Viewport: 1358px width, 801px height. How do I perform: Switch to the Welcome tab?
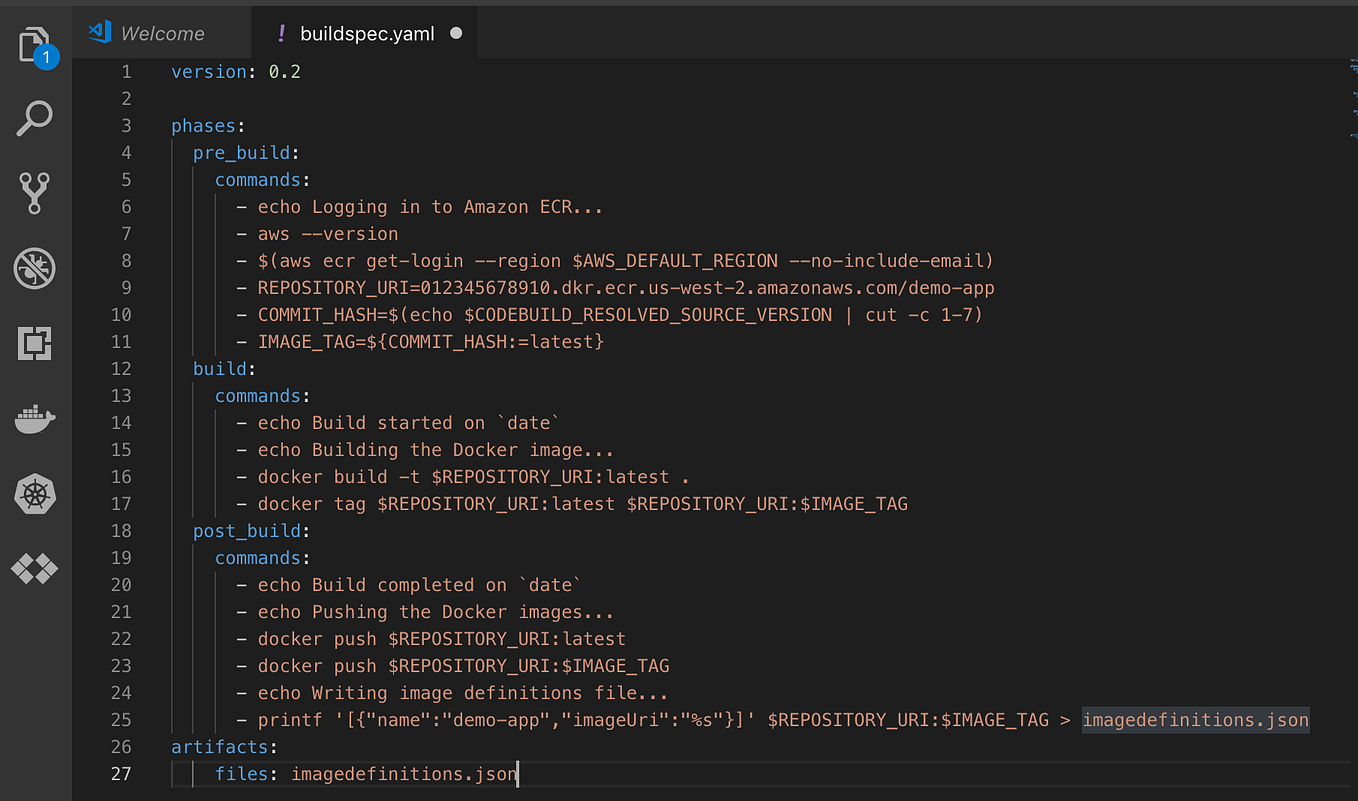162,32
